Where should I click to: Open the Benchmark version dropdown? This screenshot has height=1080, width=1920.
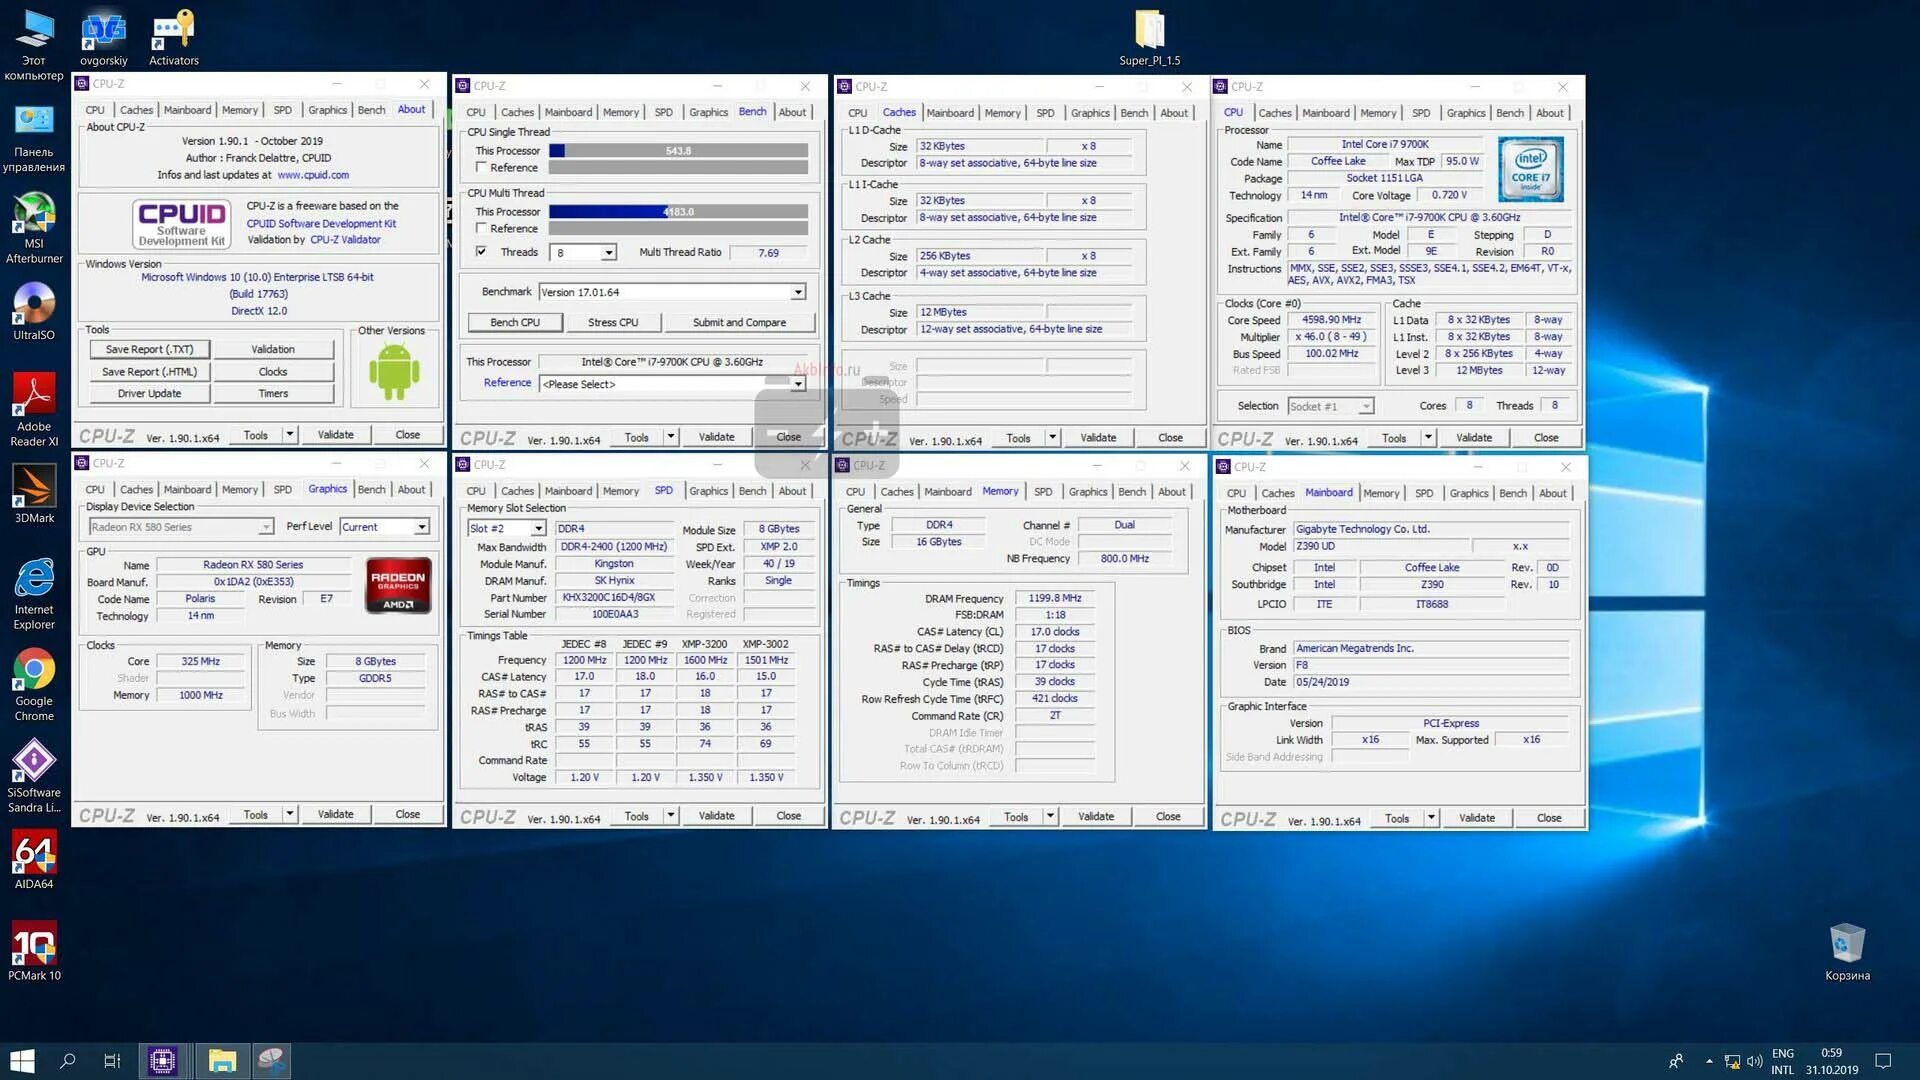(x=798, y=292)
